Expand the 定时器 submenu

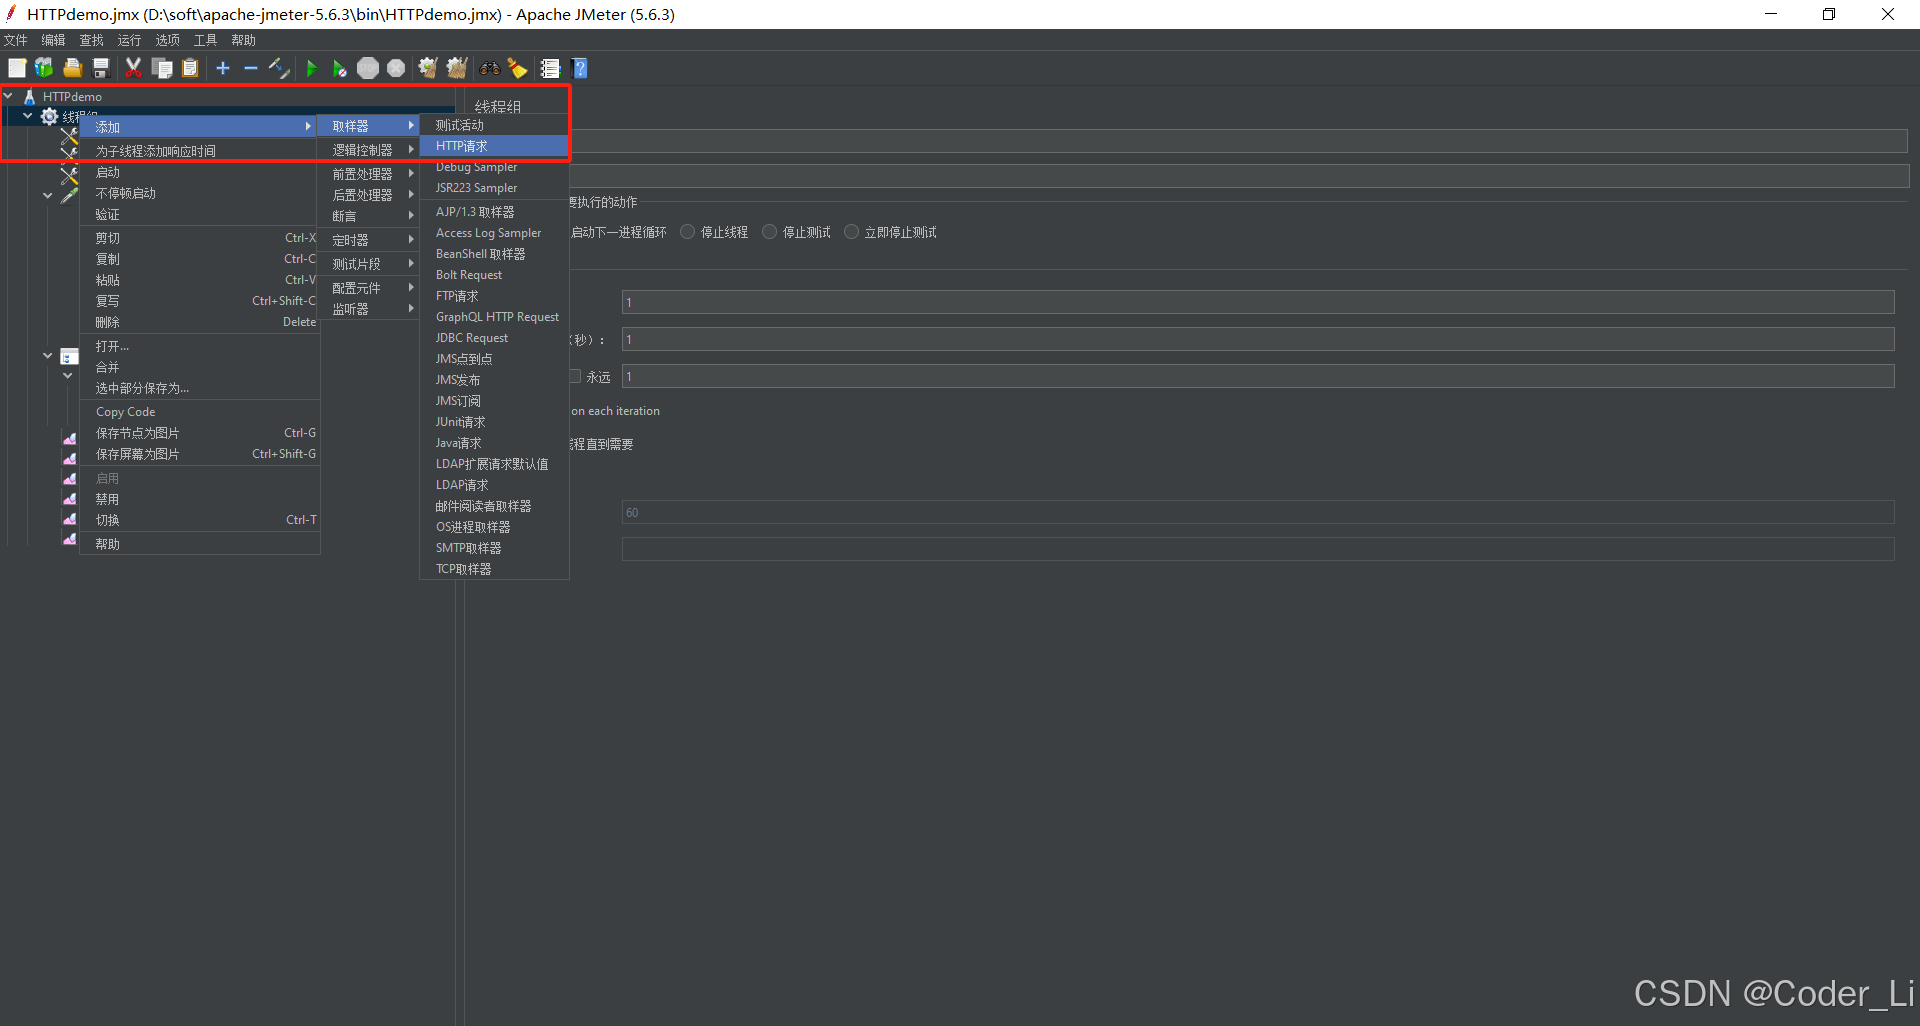(369, 240)
